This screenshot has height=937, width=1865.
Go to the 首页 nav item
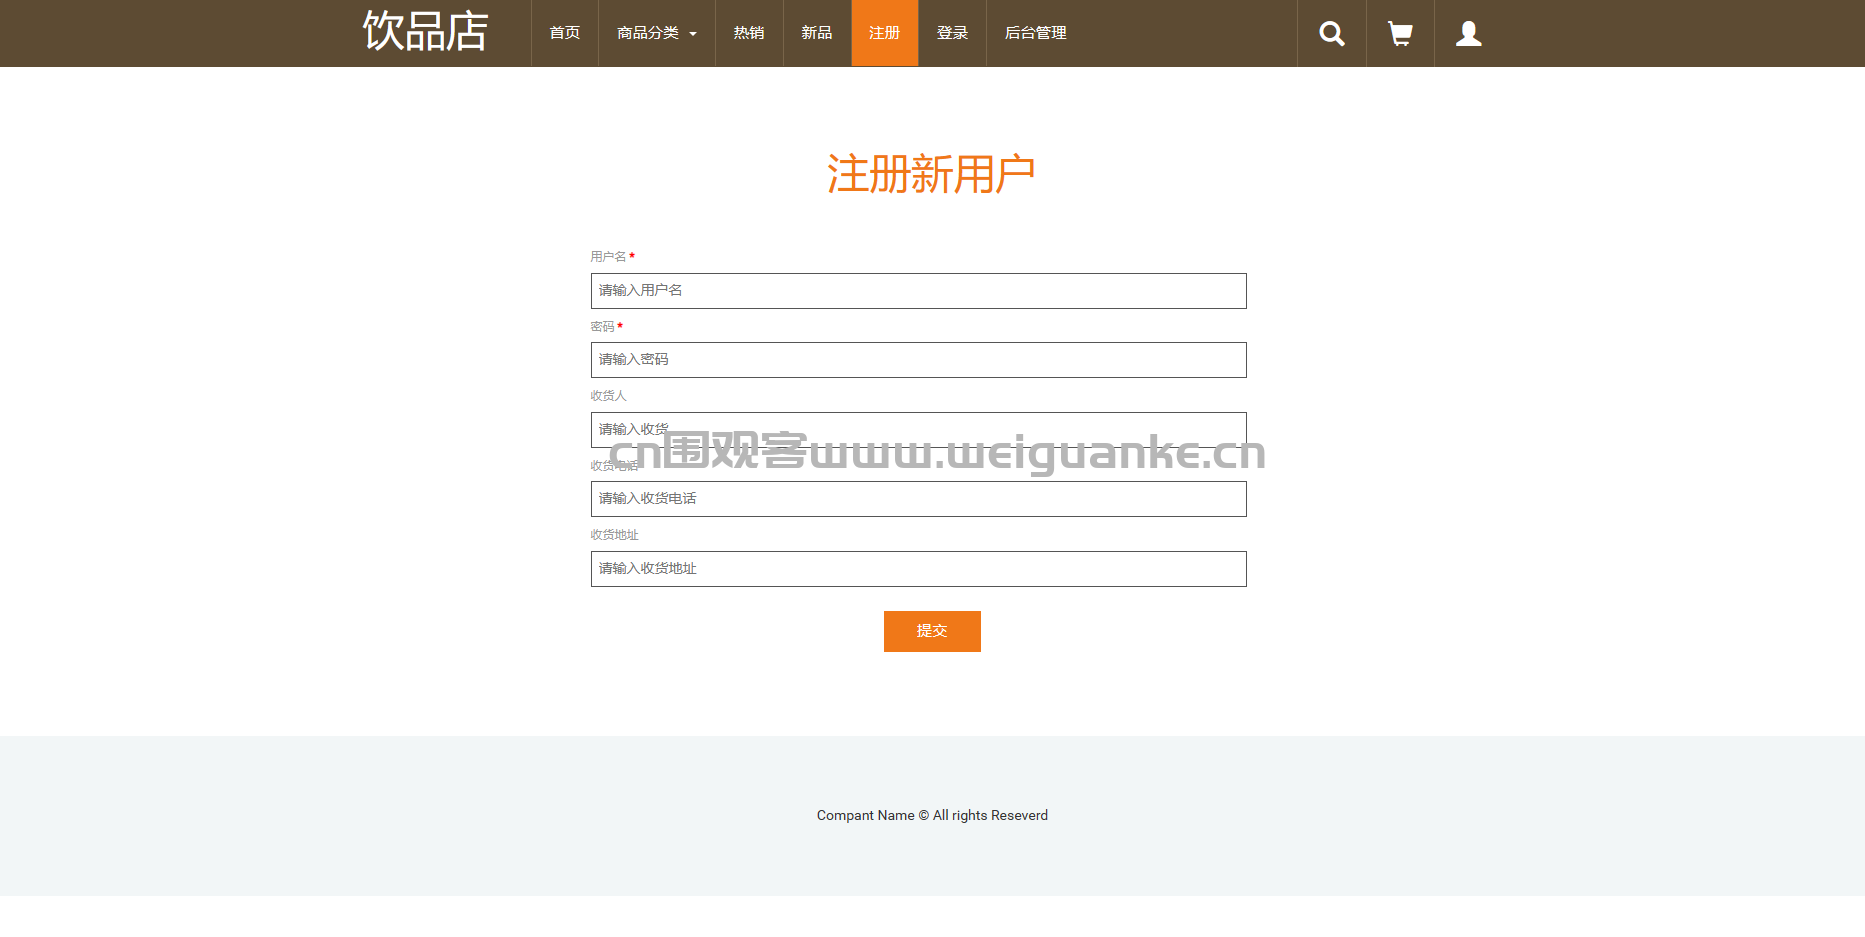pyautogui.click(x=564, y=33)
